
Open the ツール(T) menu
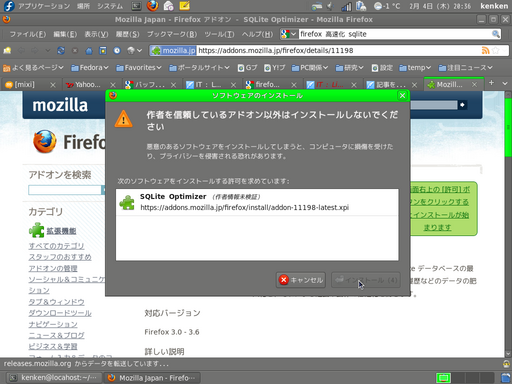click(219, 34)
